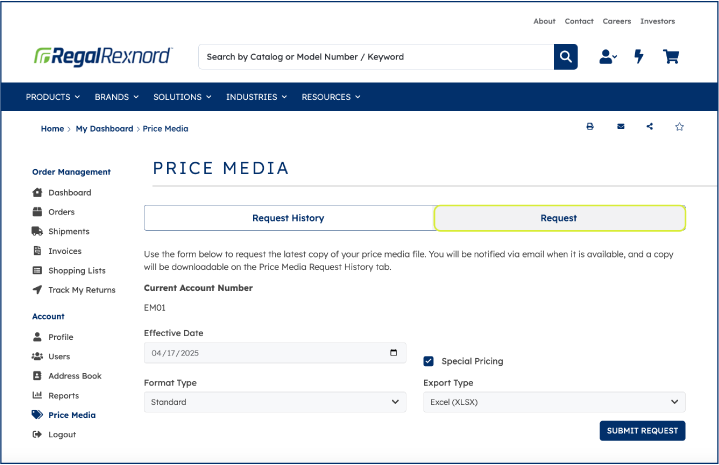719x465 pixels.
Task: Click the Shipments truck icon
Action: point(37,231)
